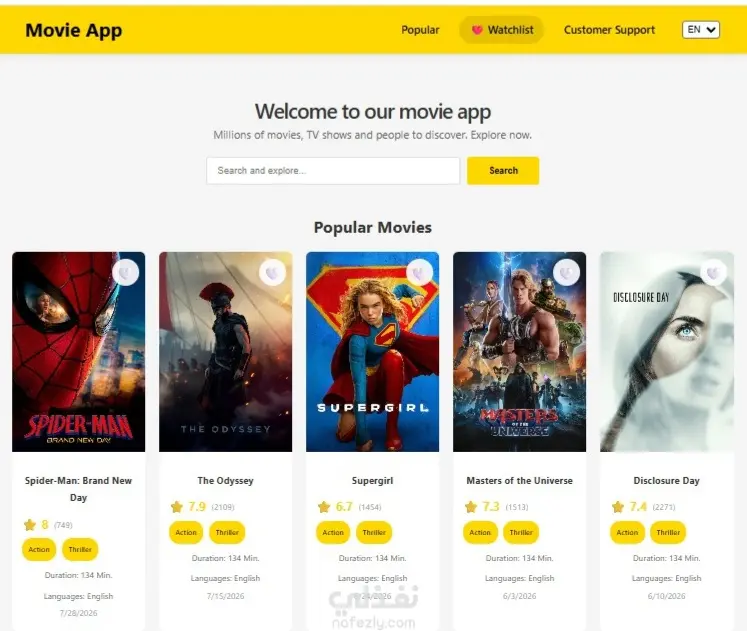Screen dimensions: 747x631
Task: Open the Spider-Man: Brand New Day poster
Action: click(x=79, y=351)
